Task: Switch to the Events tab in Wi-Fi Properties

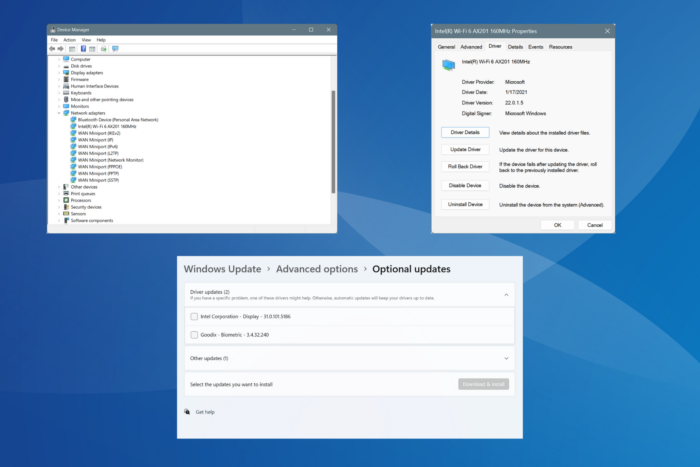Action: [x=536, y=47]
